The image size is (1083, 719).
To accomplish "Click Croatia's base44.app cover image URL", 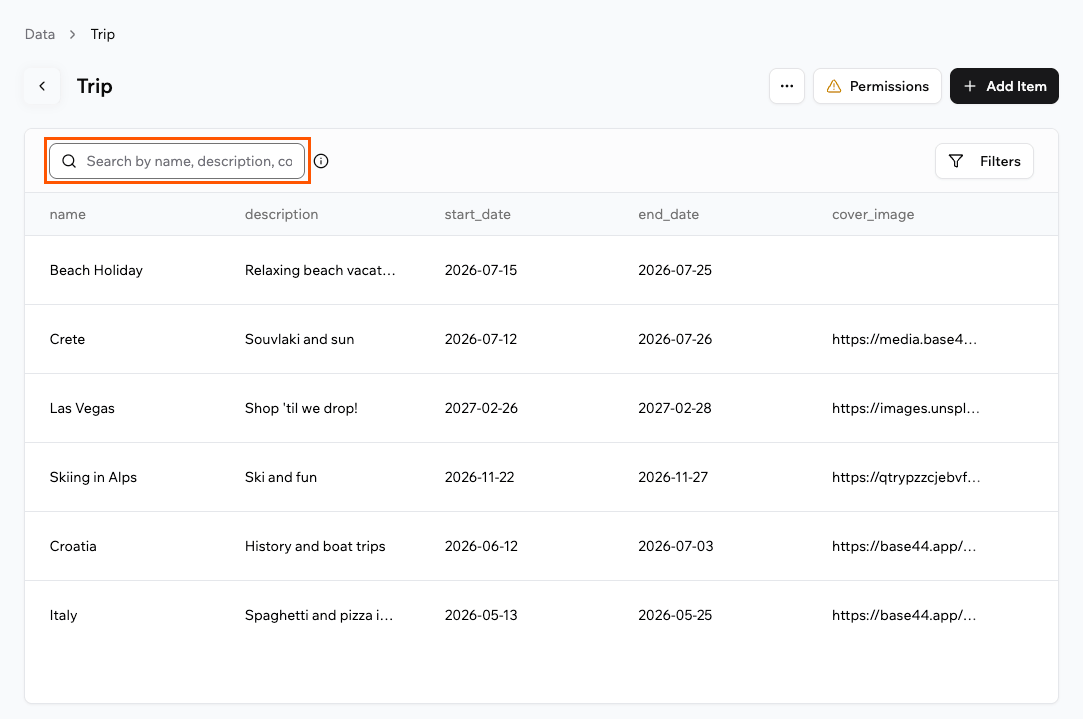I will [x=903, y=546].
